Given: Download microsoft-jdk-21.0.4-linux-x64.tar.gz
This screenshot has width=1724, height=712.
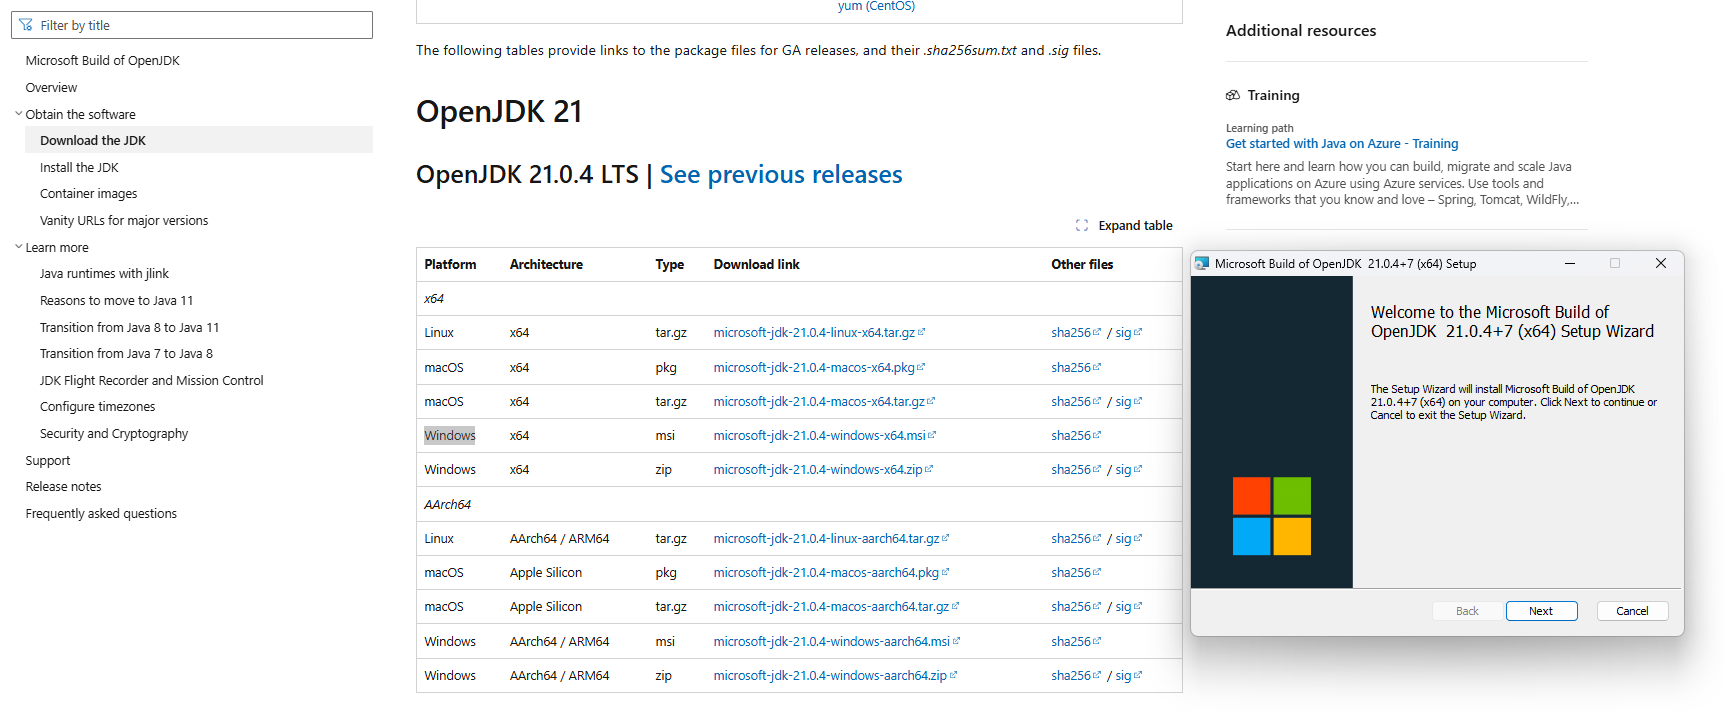Looking at the screenshot, I should (x=819, y=333).
